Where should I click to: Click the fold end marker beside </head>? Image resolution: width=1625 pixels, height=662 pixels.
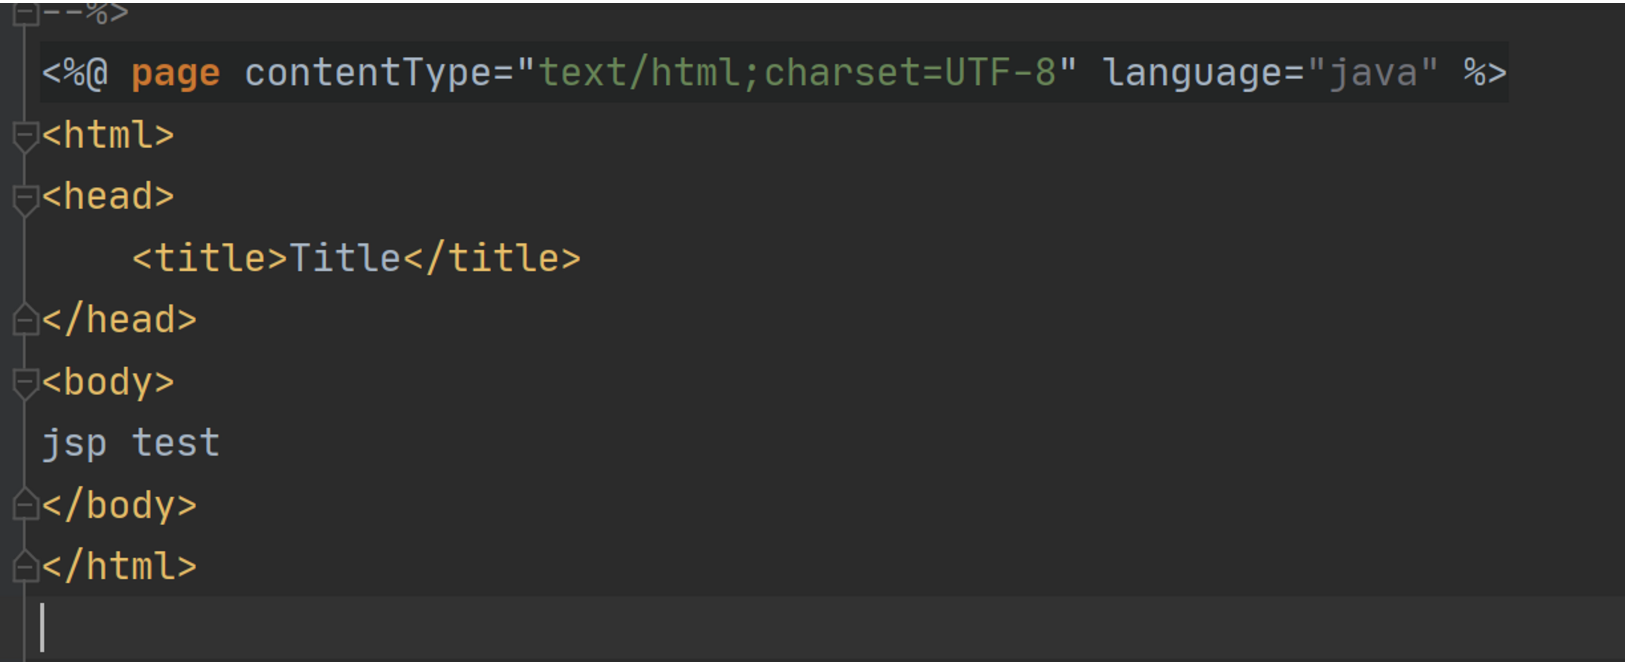25,320
